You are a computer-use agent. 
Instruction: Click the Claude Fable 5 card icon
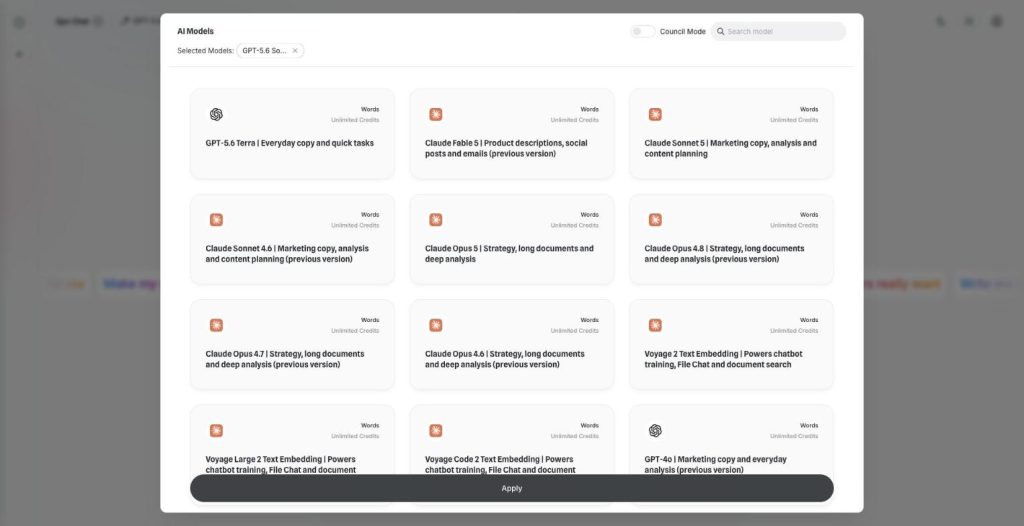pos(436,114)
